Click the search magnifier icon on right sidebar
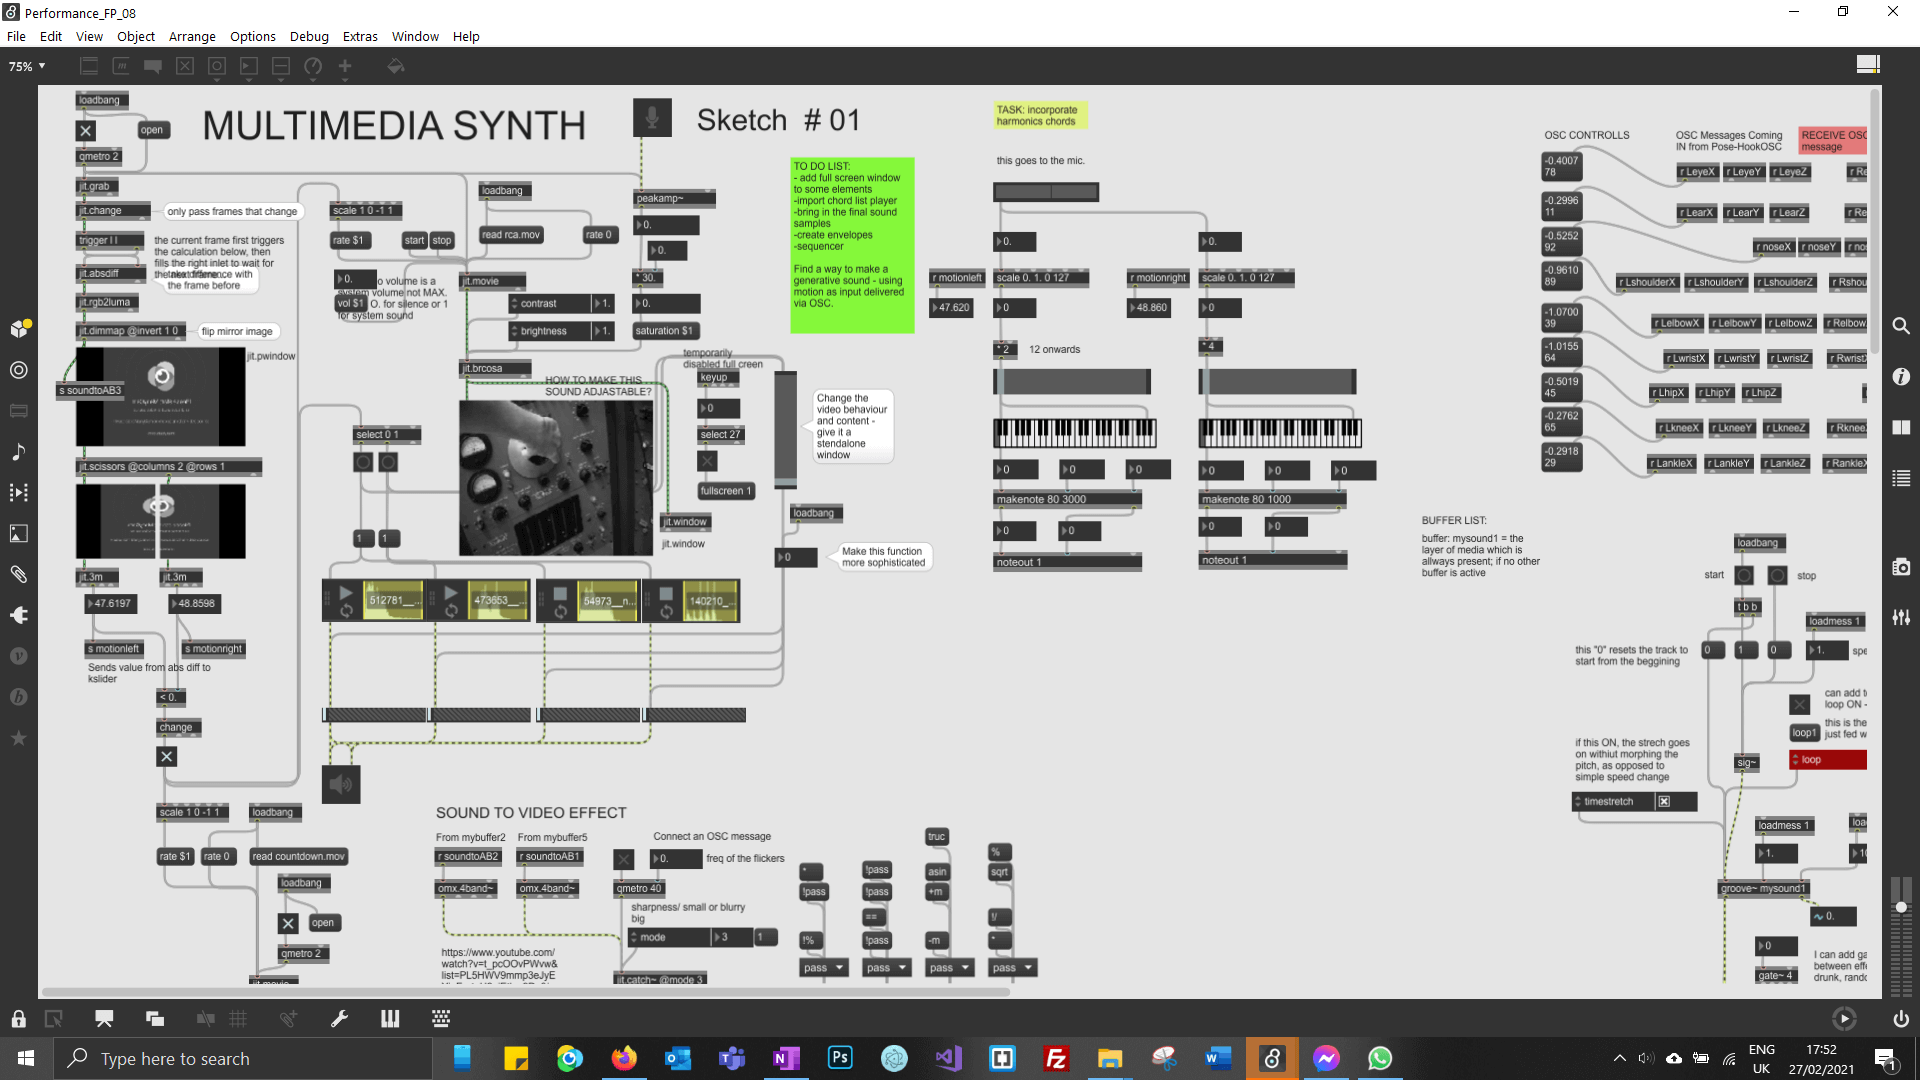Viewport: 1920px width, 1080px height. point(1901,326)
